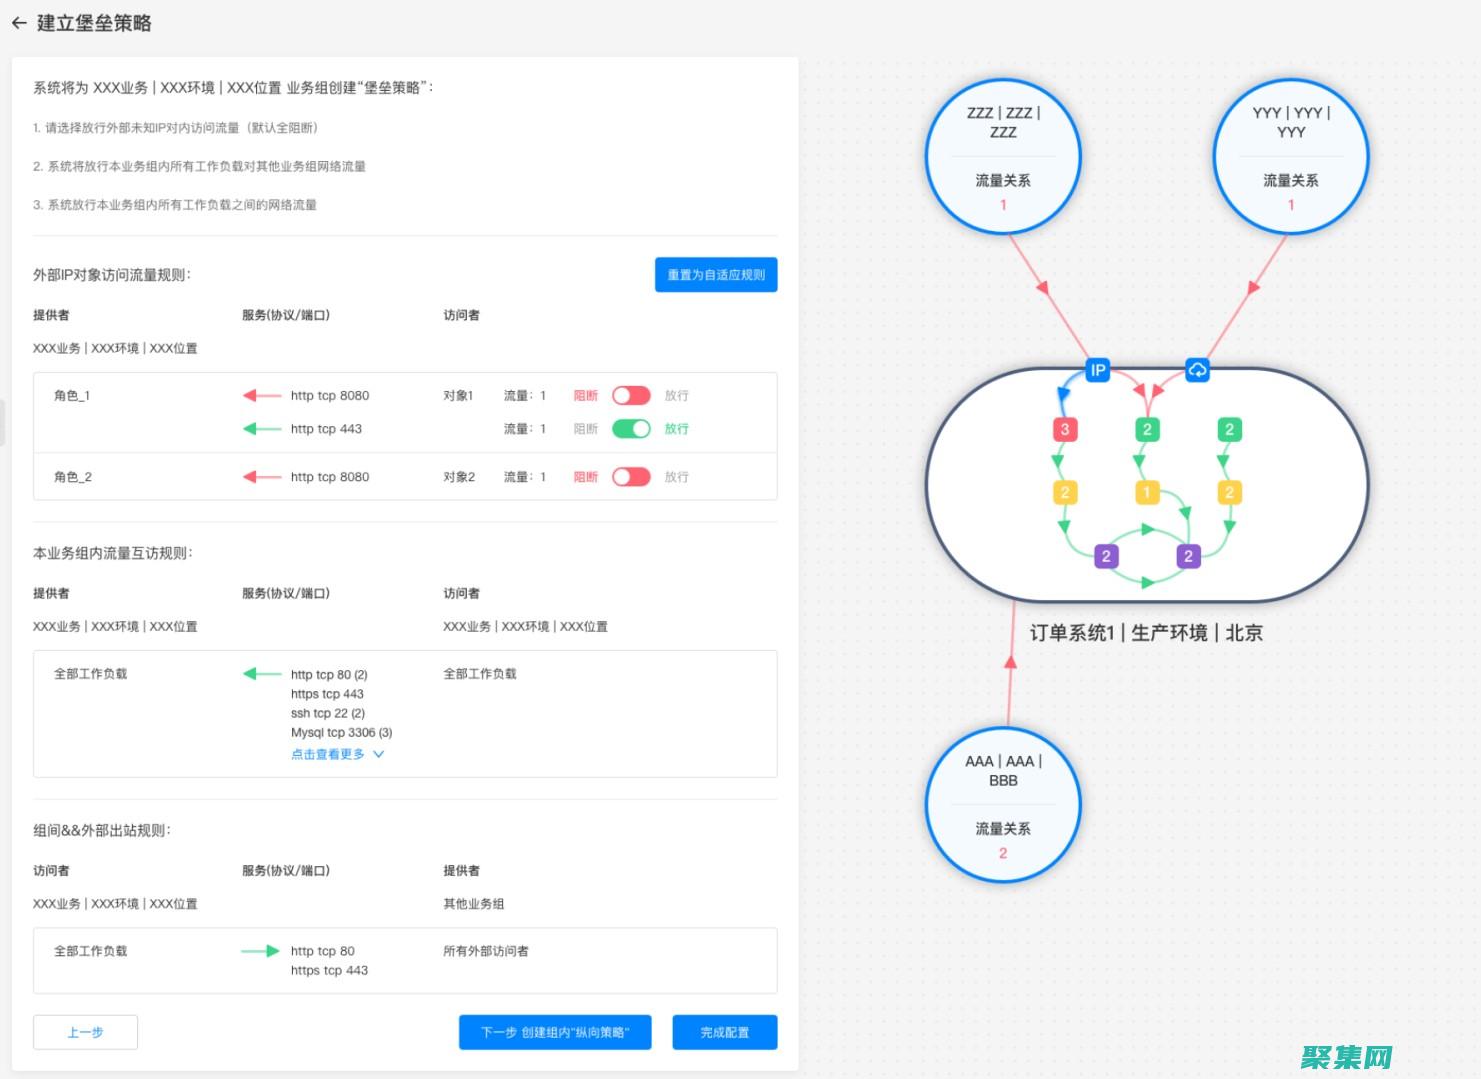Viewport: 1481px width, 1079px height.
Task: Switch 角色_1 http tcp 443 back to 阻断
Action: pos(631,428)
